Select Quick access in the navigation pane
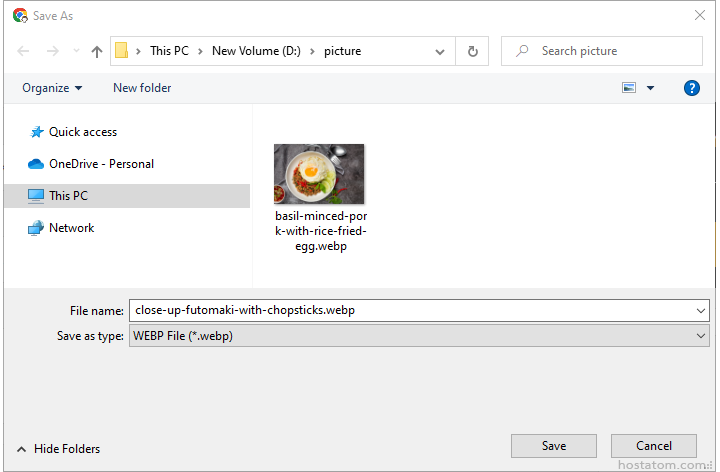 click(82, 132)
